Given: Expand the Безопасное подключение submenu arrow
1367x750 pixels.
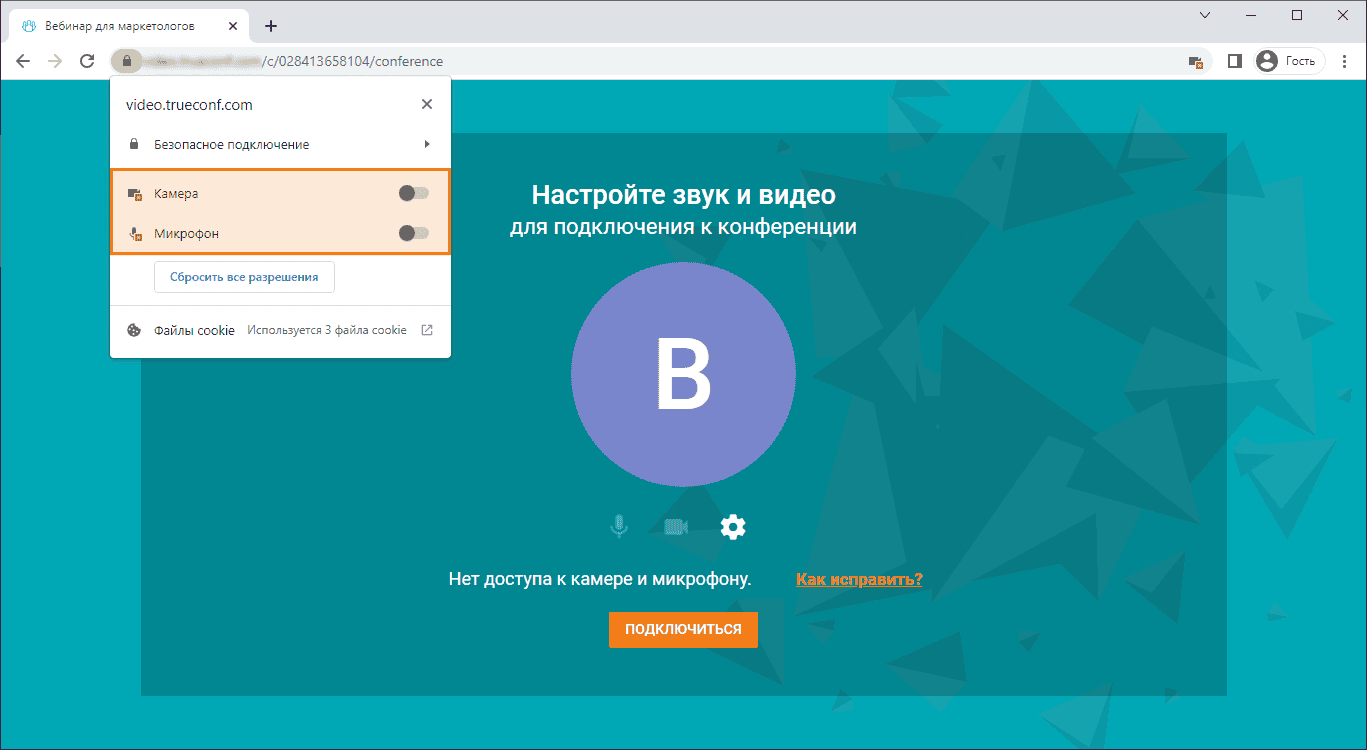Looking at the screenshot, I should [x=427, y=144].
